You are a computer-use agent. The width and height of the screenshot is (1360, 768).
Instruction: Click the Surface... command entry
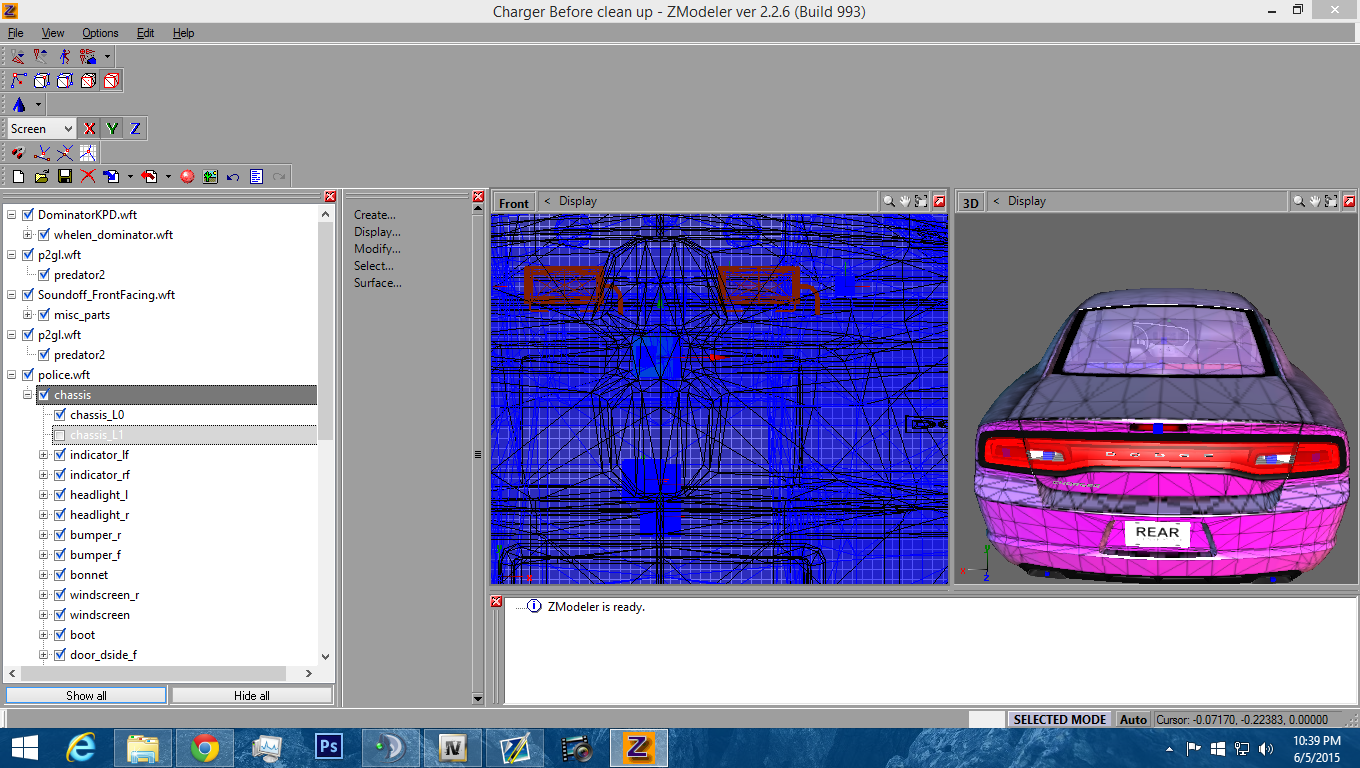pos(378,283)
